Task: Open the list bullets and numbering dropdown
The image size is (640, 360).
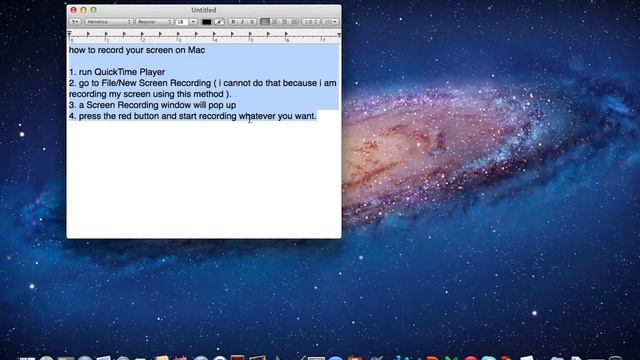Action: pyautogui.click(x=330, y=22)
